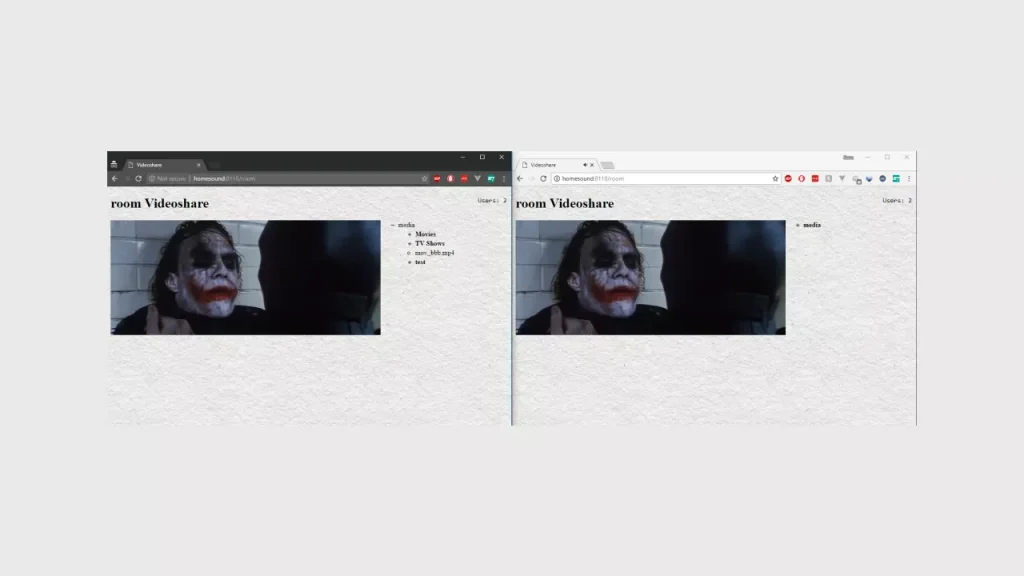Bookmark star in light window address bar
This screenshot has width=1024, height=576.
[775, 178]
